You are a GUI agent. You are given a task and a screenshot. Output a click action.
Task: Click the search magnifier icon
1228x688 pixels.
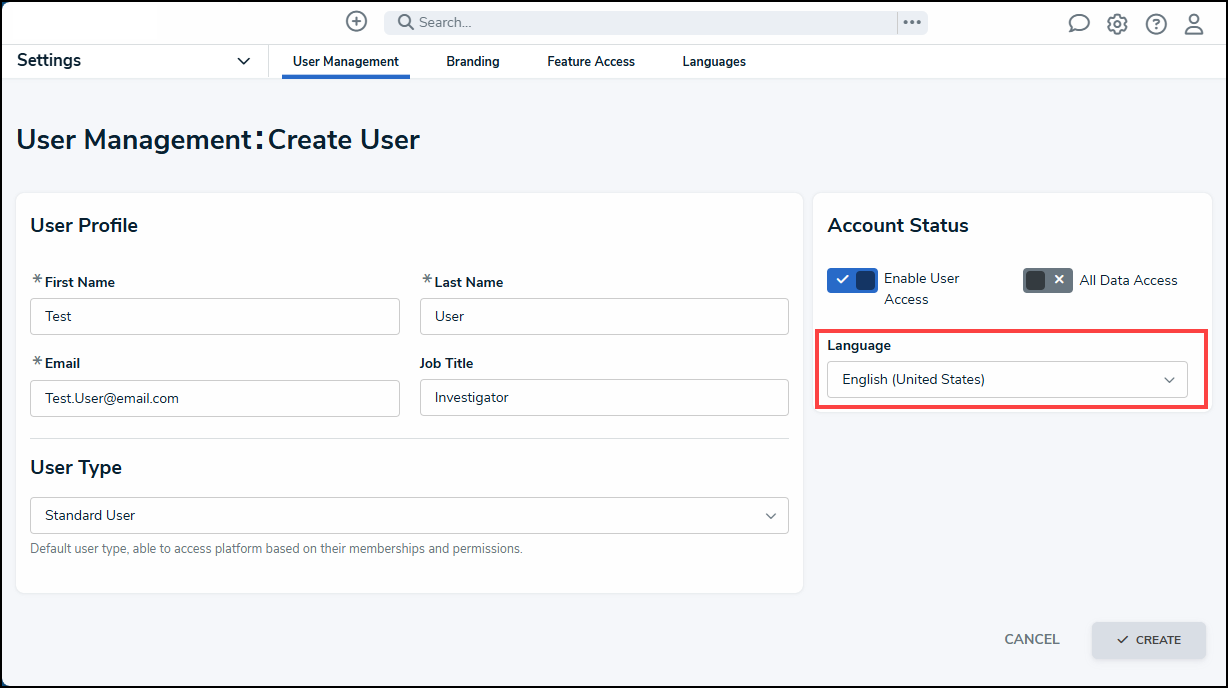[406, 22]
